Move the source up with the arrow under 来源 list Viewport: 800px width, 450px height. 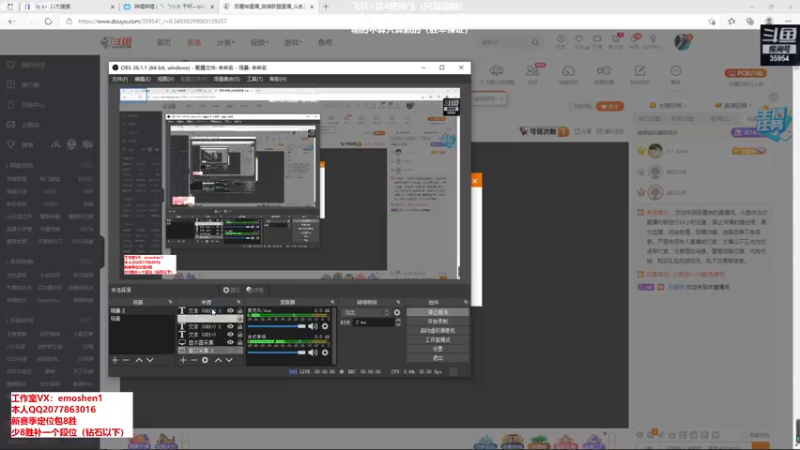click(218, 360)
